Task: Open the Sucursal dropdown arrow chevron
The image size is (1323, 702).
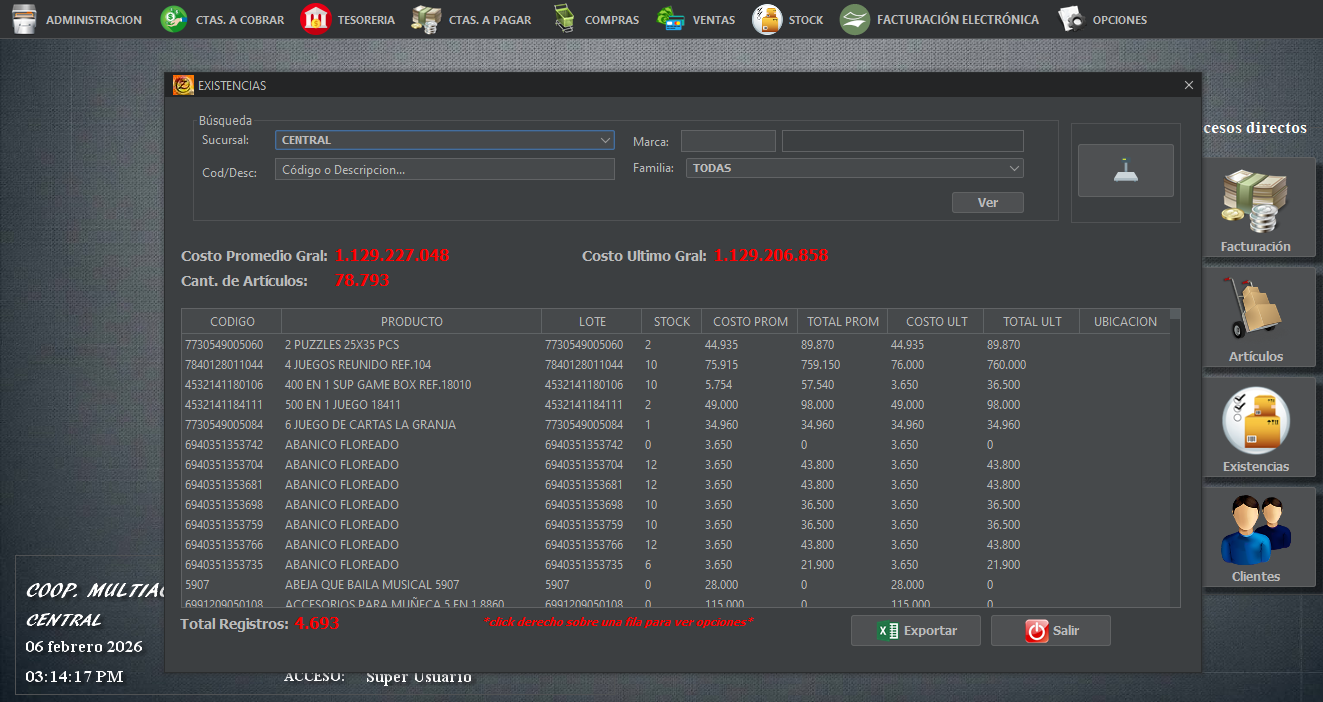Action: tap(607, 140)
